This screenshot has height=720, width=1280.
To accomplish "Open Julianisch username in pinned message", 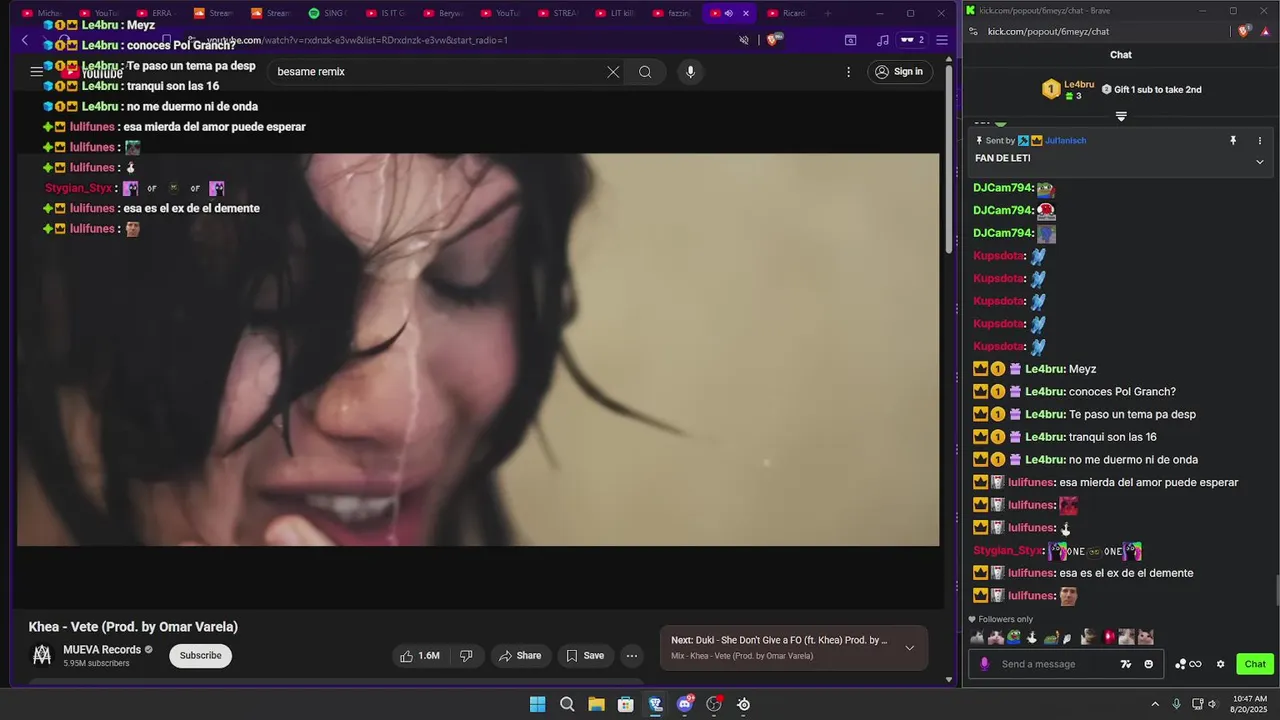I will click(1066, 141).
